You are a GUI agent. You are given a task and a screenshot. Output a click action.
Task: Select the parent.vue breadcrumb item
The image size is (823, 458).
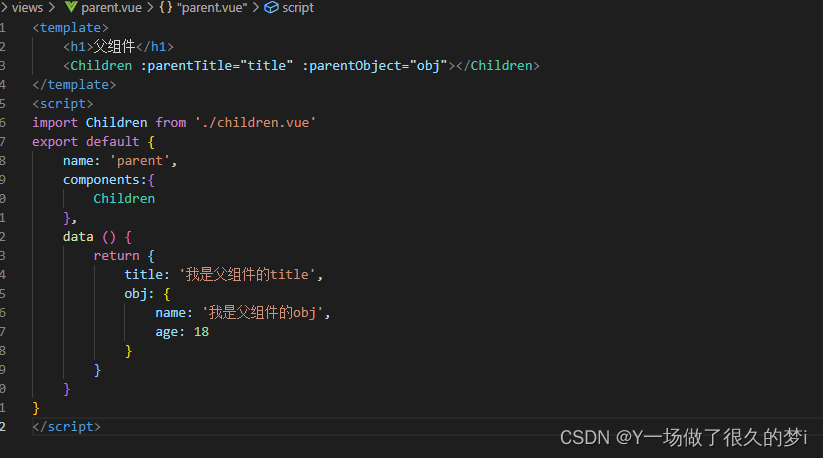111,8
